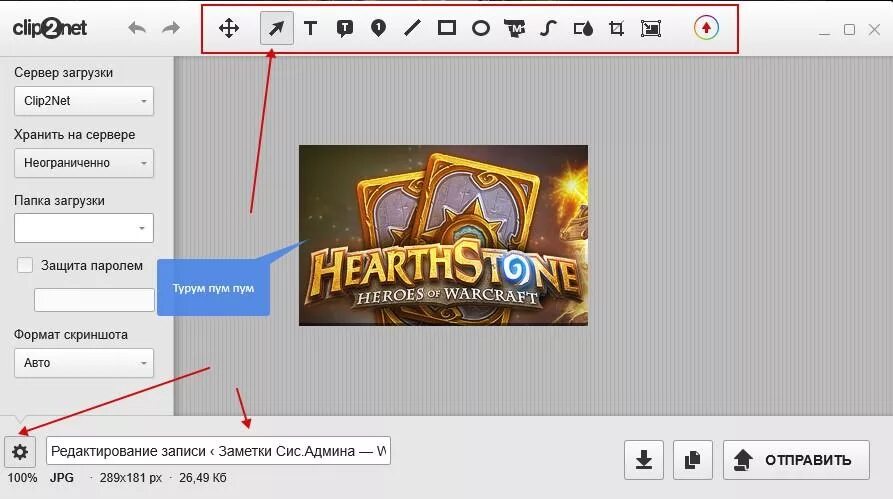Select the Rectangle tool
893x499 pixels.
tap(447, 28)
